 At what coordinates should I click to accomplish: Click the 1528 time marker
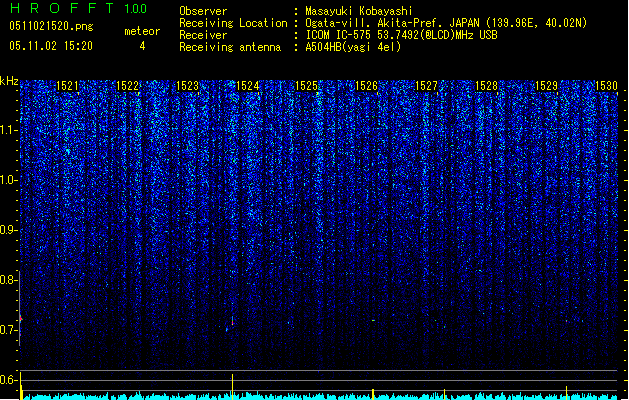tap(486, 86)
